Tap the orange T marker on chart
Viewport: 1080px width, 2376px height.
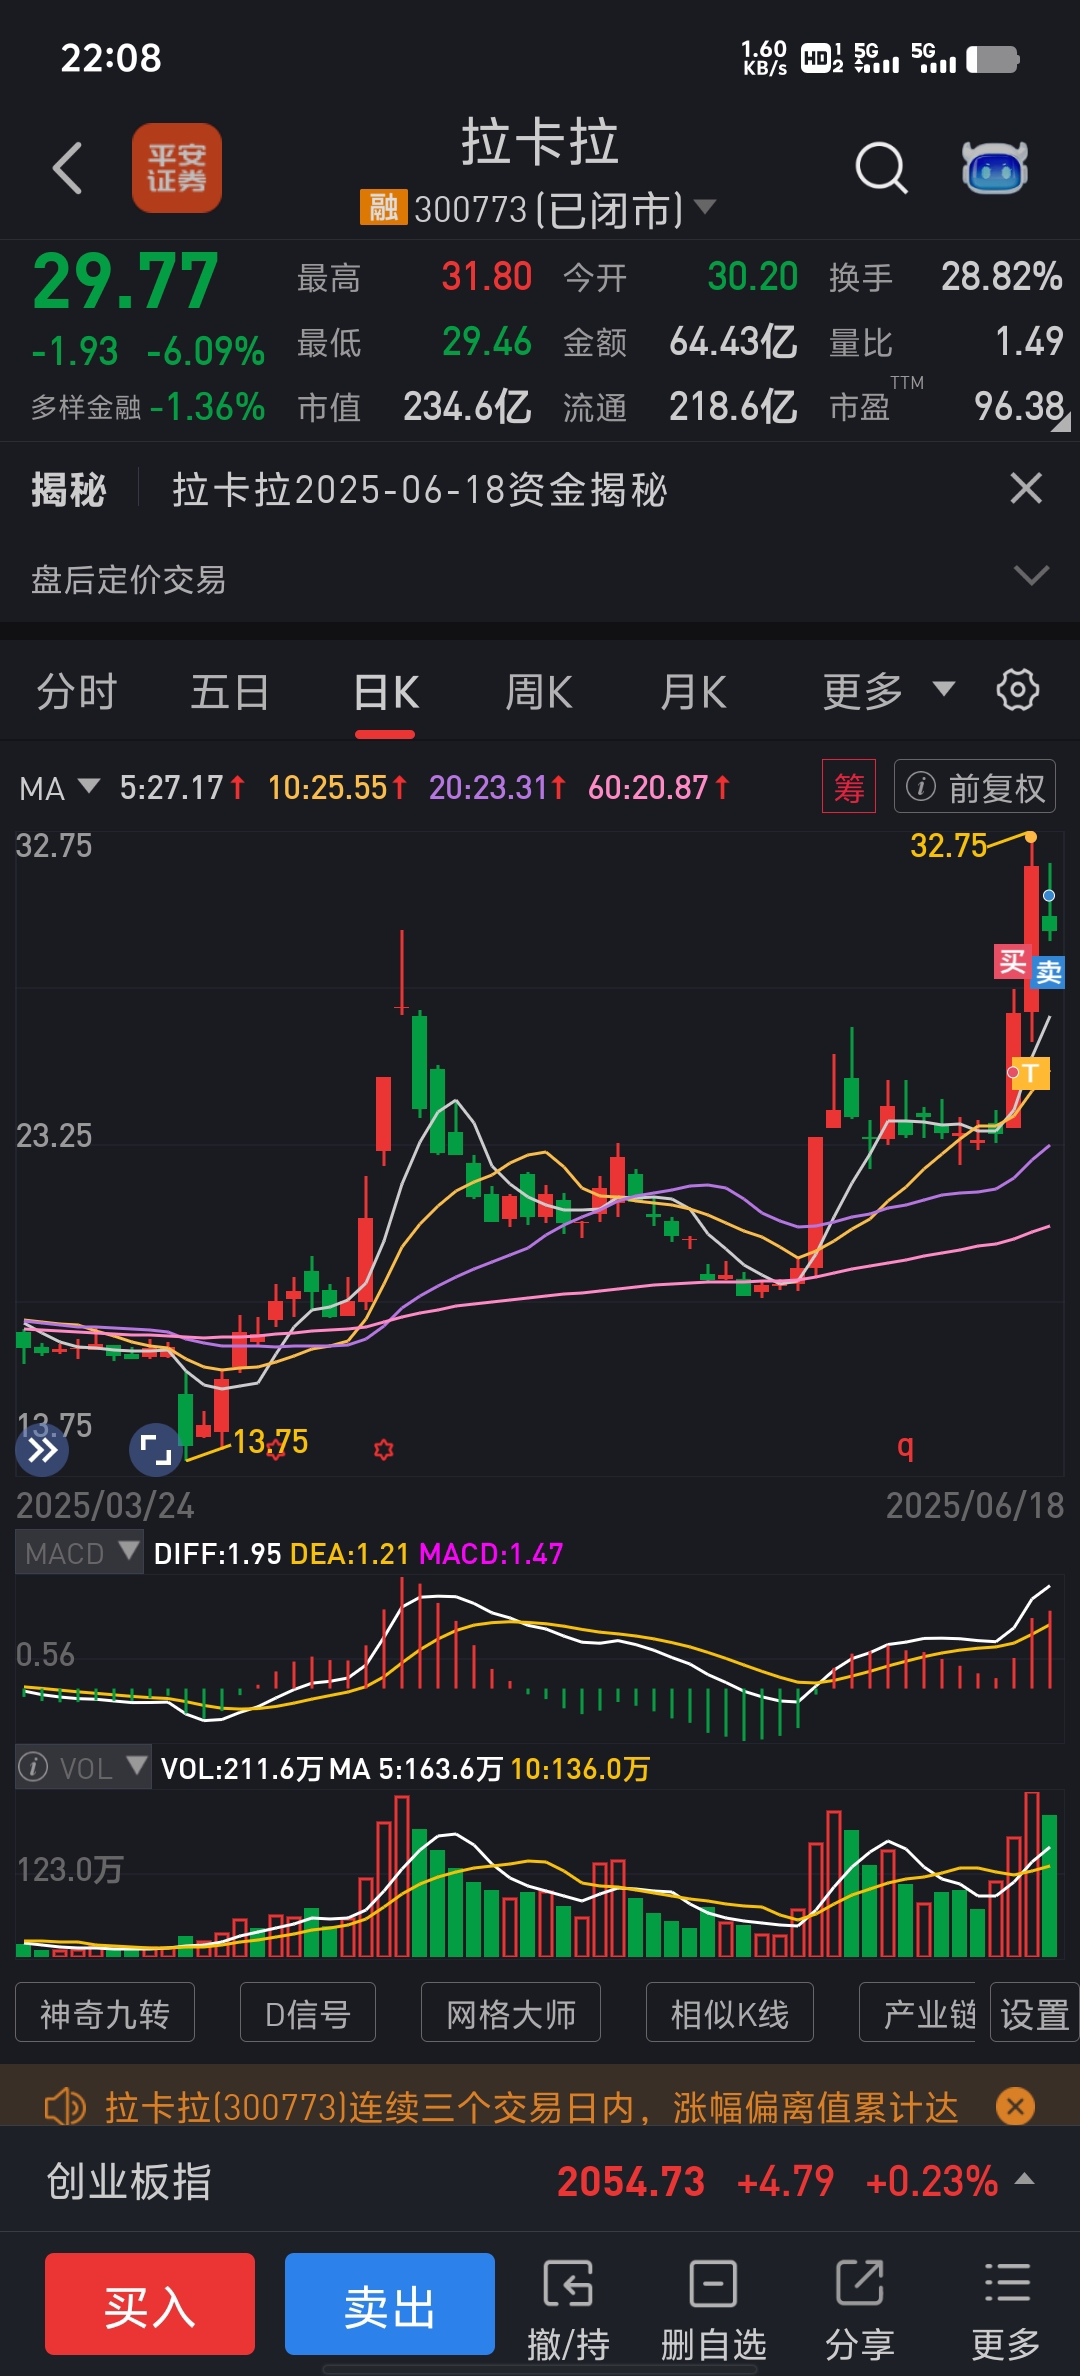[1031, 1073]
